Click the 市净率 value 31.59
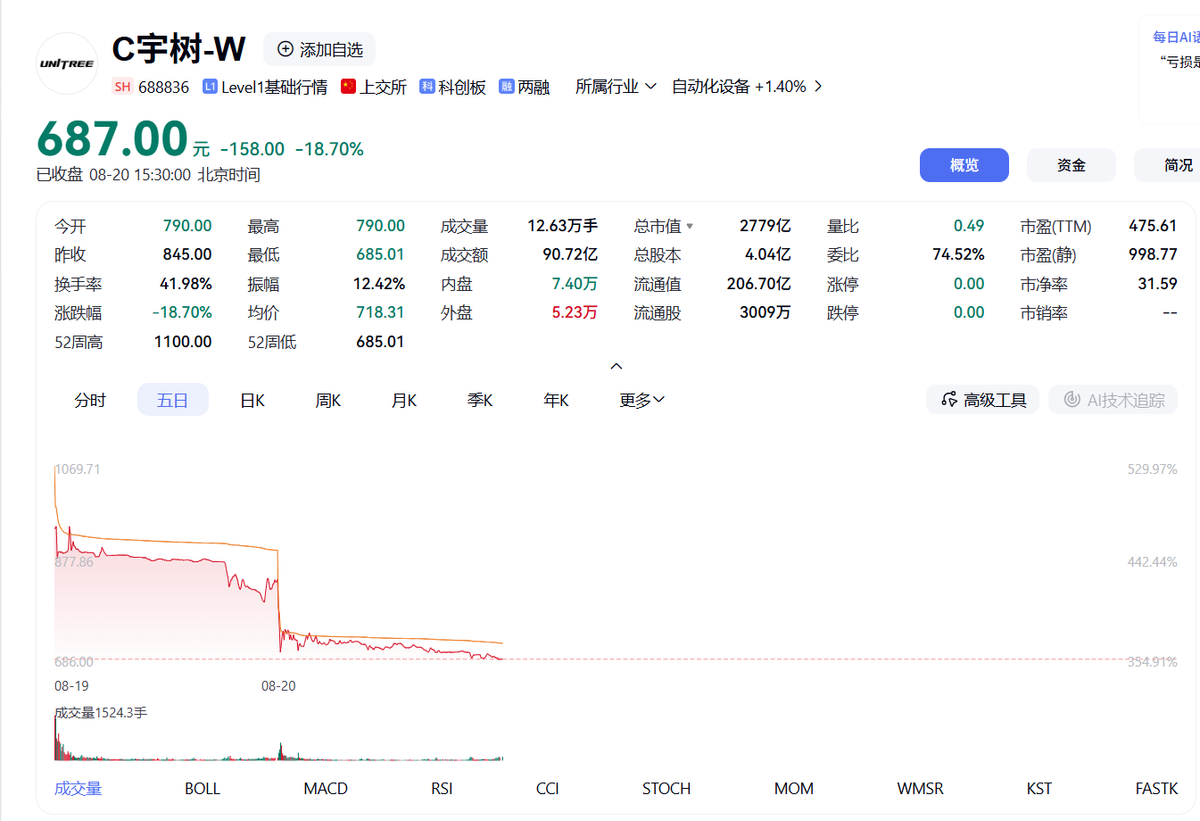Screen dimensions: 1200x821 tap(1158, 284)
